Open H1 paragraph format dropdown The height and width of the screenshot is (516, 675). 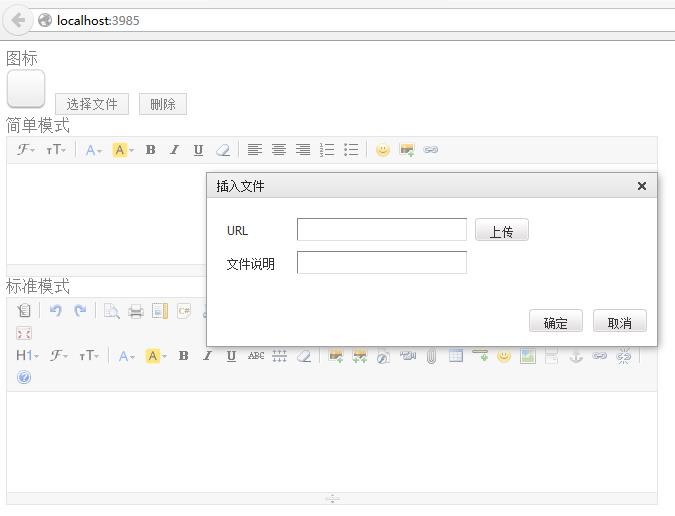click(x=27, y=355)
